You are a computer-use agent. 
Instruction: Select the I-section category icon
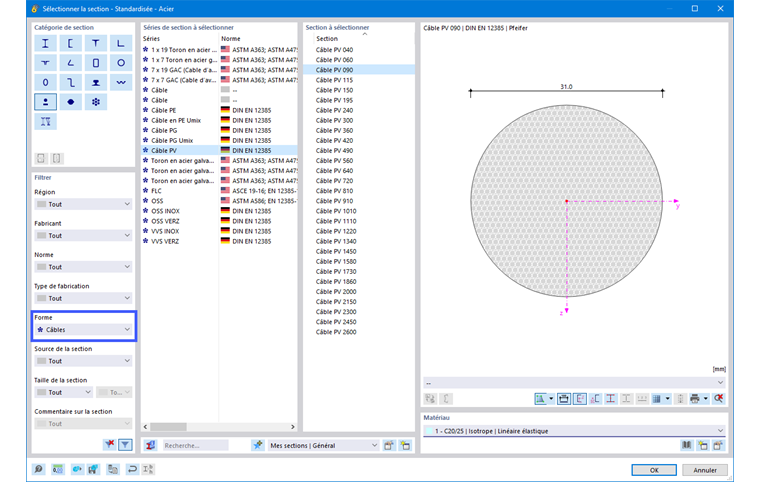(x=46, y=44)
